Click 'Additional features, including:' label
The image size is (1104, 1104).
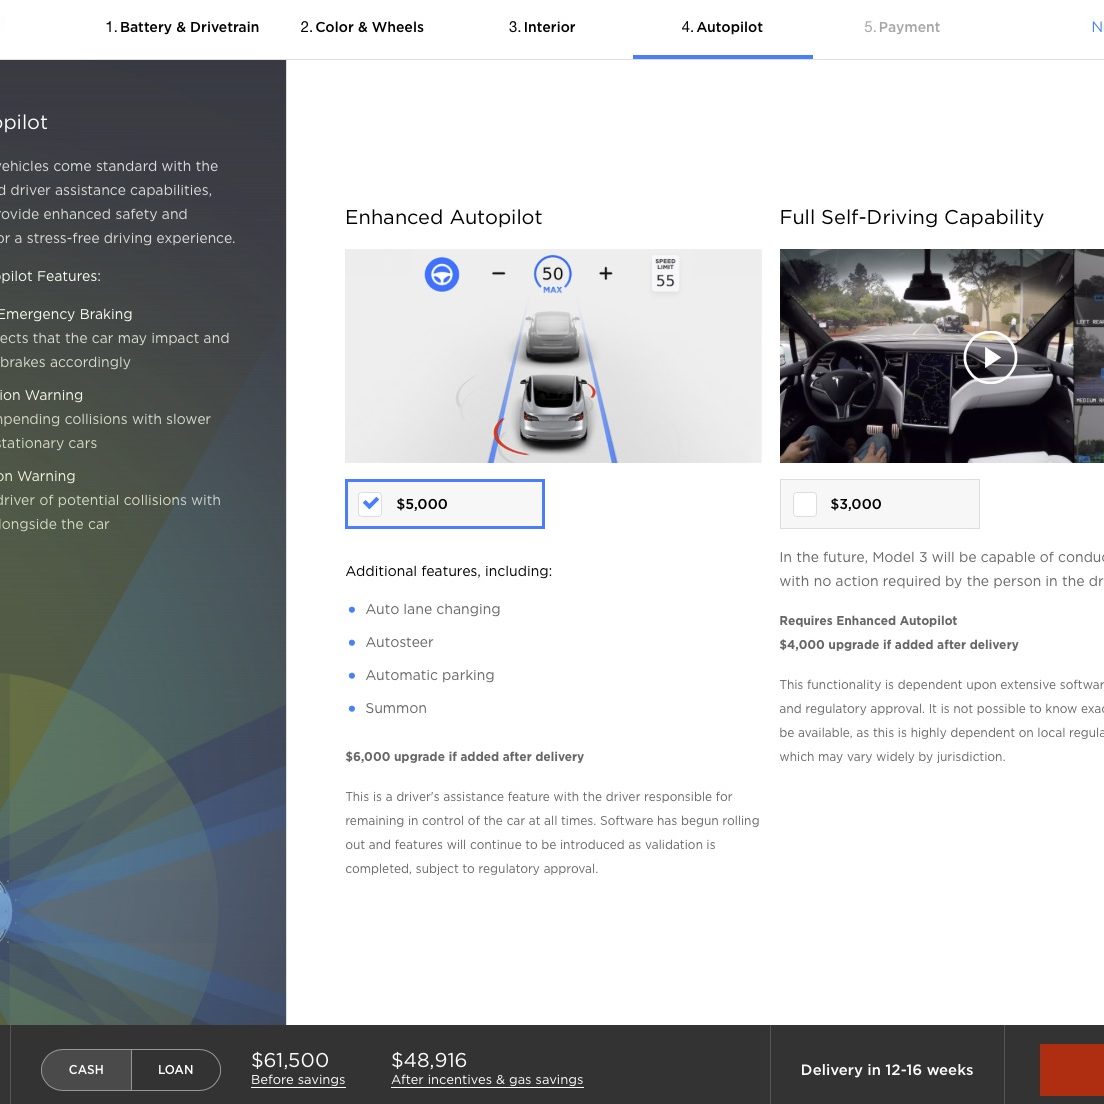(448, 571)
